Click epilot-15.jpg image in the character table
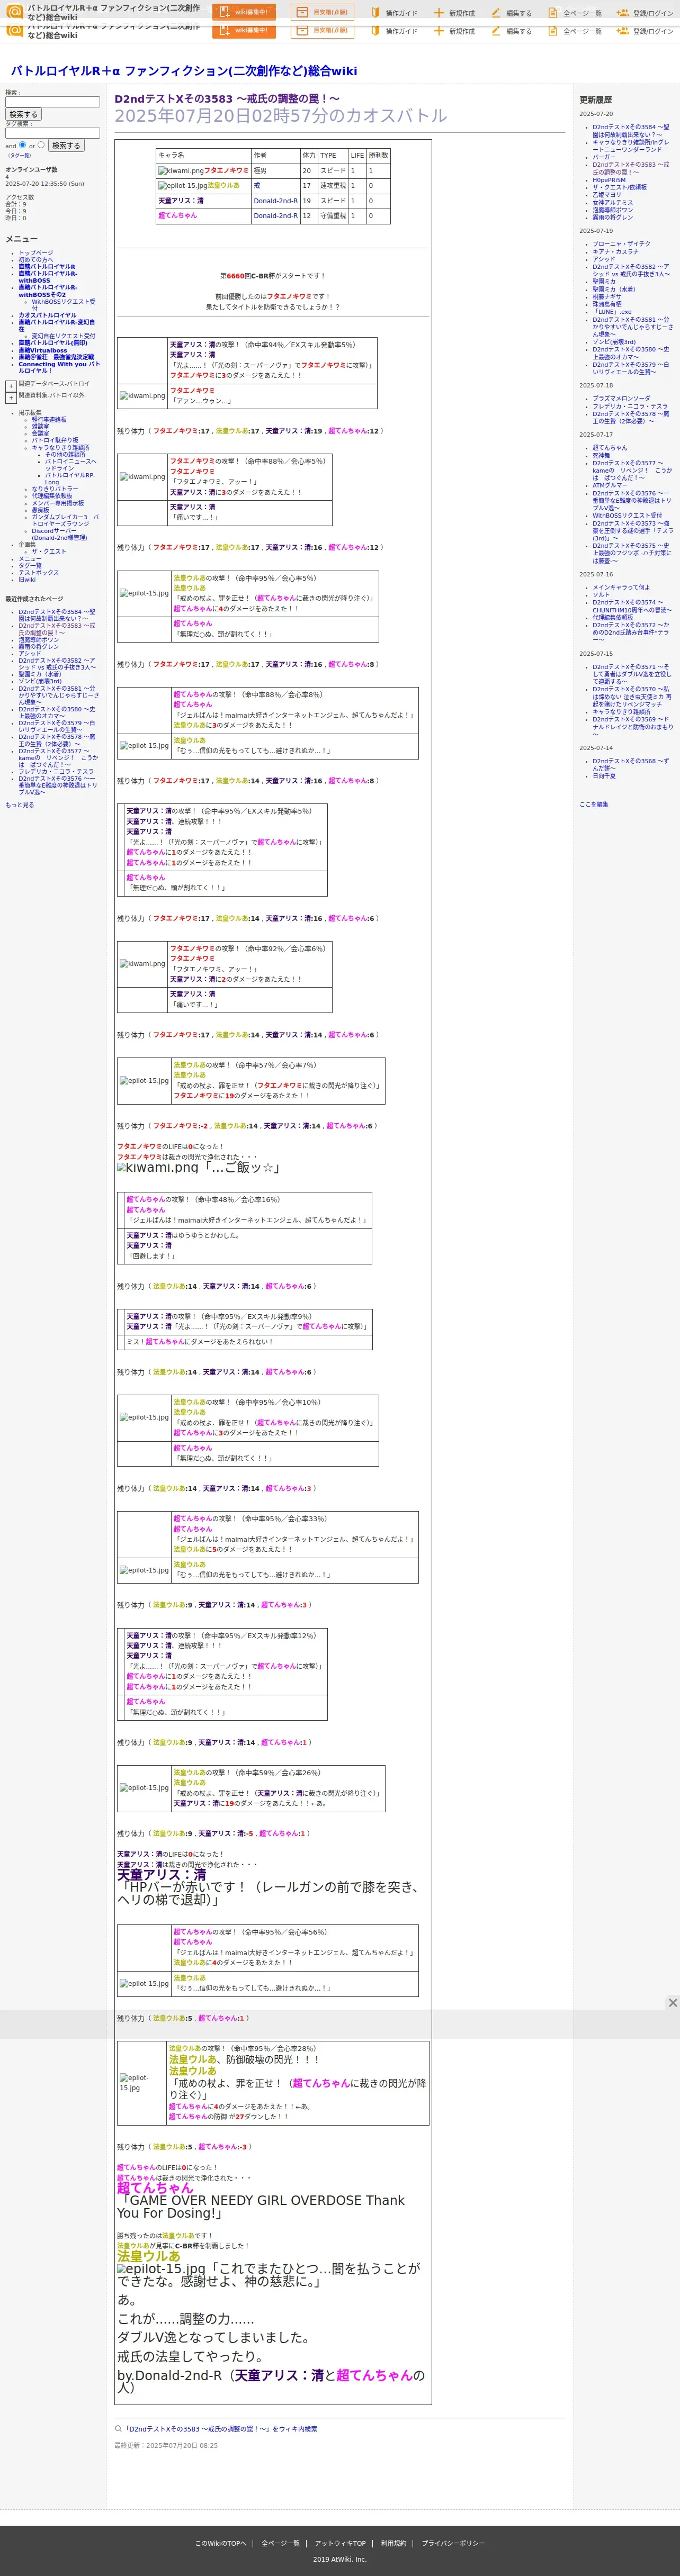Screen dimensions: 680x2576 [x=182, y=186]
